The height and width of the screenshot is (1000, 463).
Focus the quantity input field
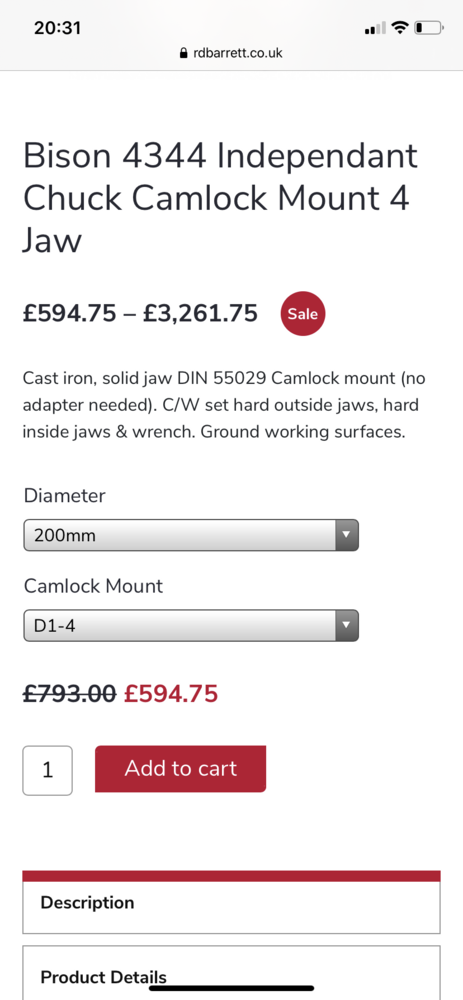(x=48, y=770)
